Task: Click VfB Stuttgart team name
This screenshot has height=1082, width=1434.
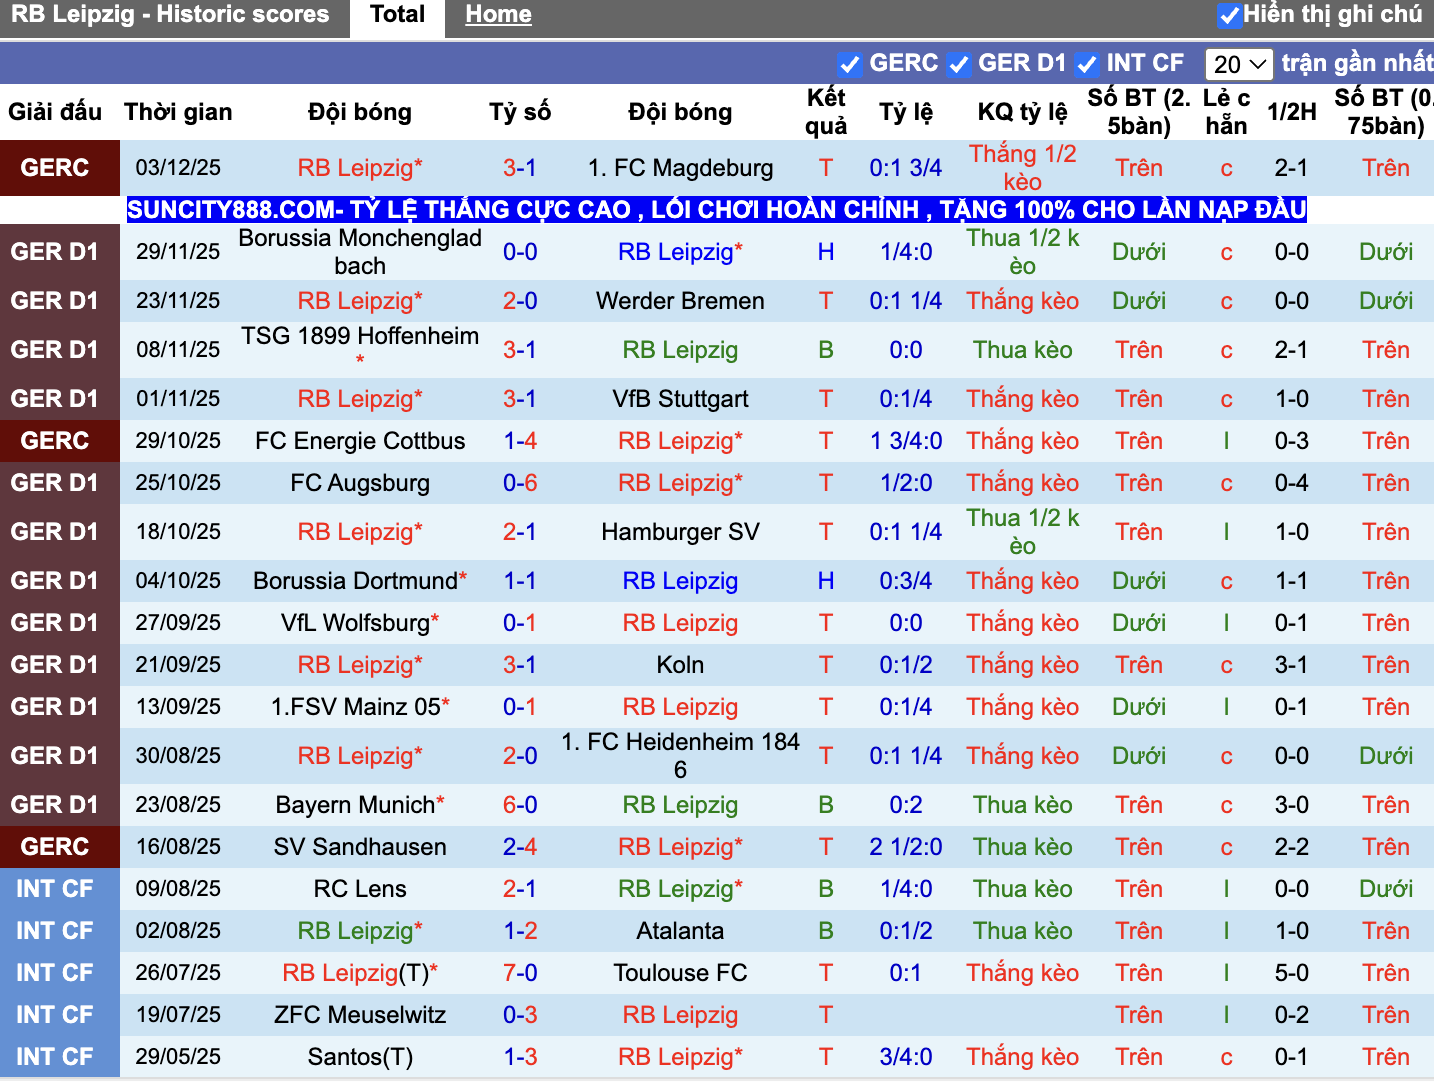Action: point(680,399)
